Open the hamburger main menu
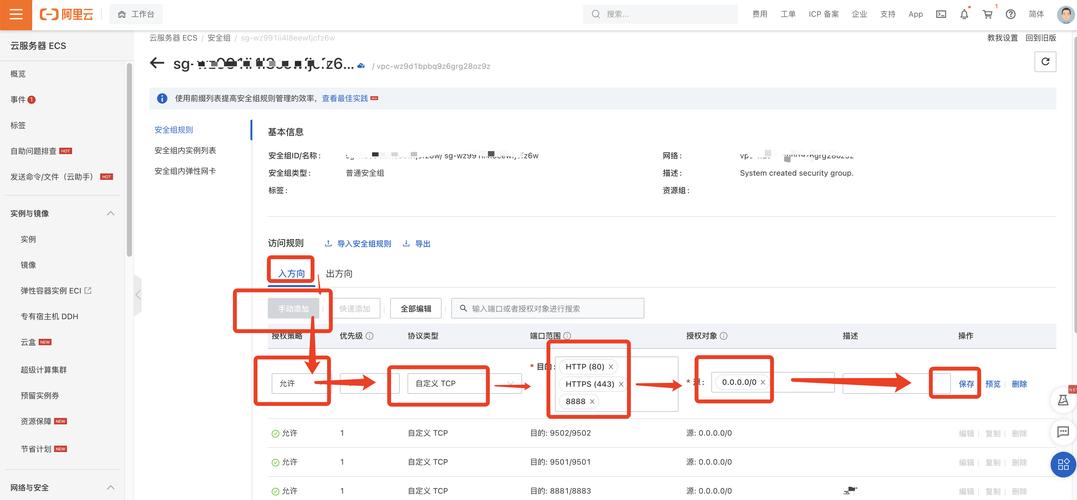 16,14
